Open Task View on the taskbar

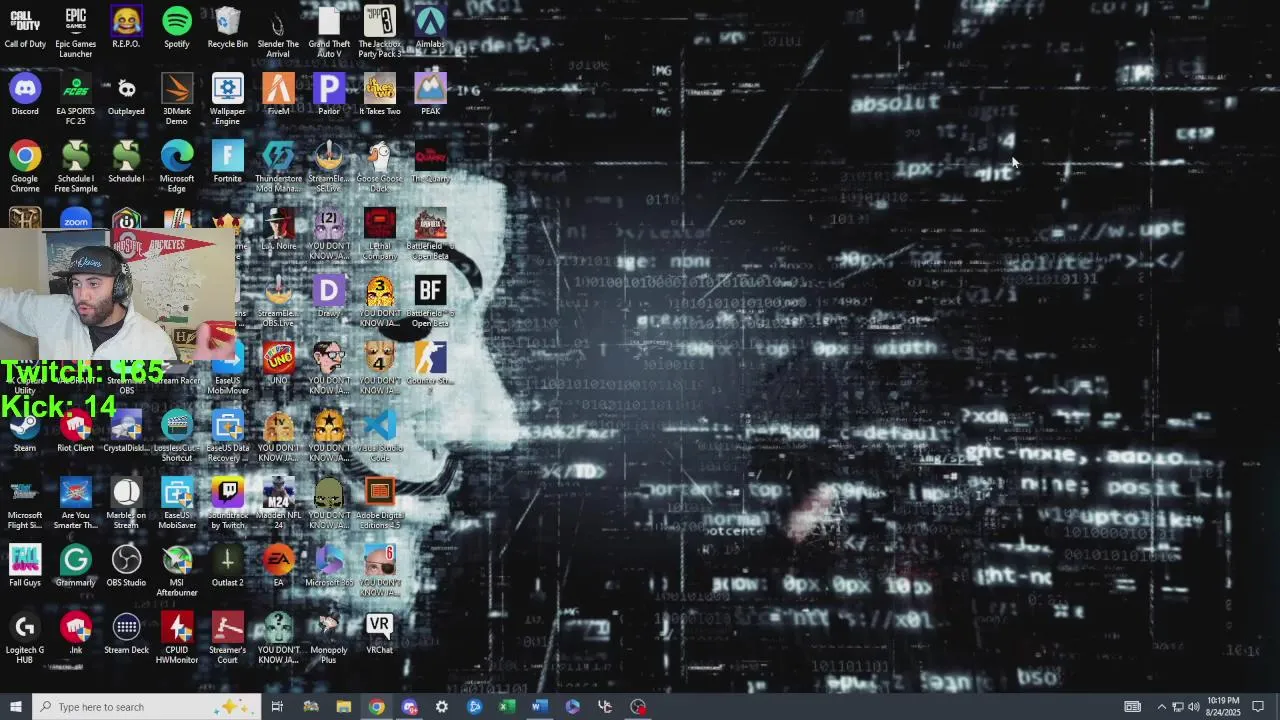(x=277, y=707)
